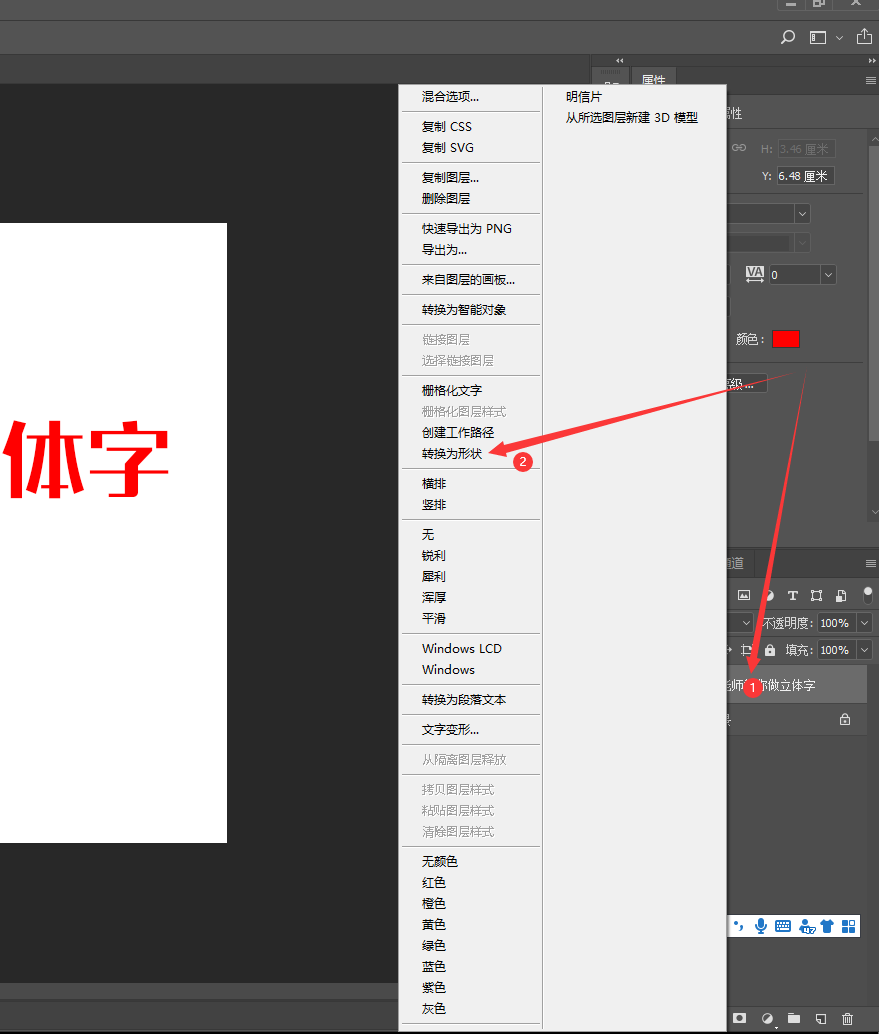Click the VA tracking icon

point(754,274)
